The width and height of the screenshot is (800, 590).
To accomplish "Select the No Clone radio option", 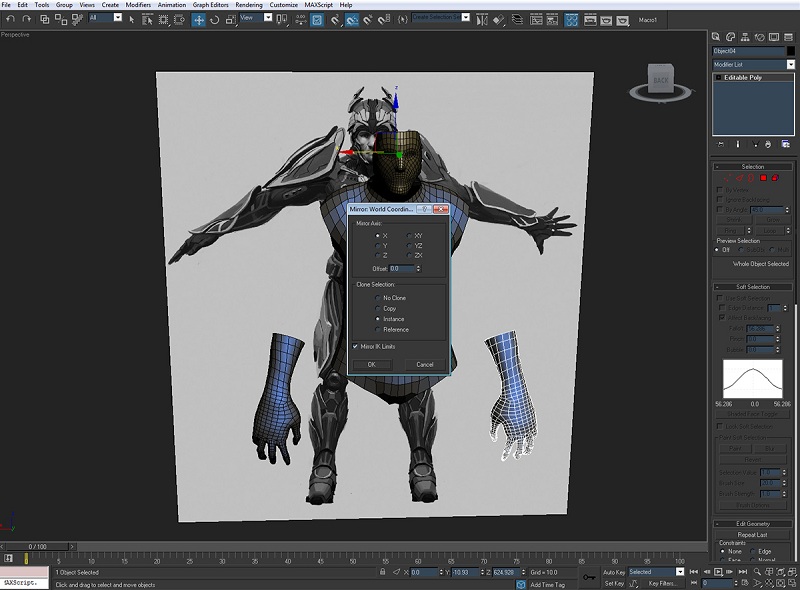I will 377,298.
